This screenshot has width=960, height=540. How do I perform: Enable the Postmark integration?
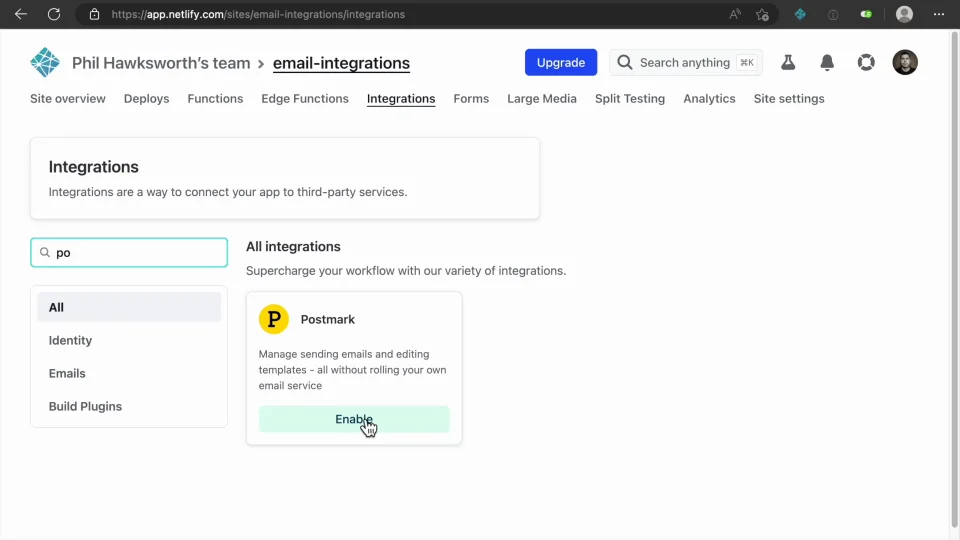pos(354,419)
